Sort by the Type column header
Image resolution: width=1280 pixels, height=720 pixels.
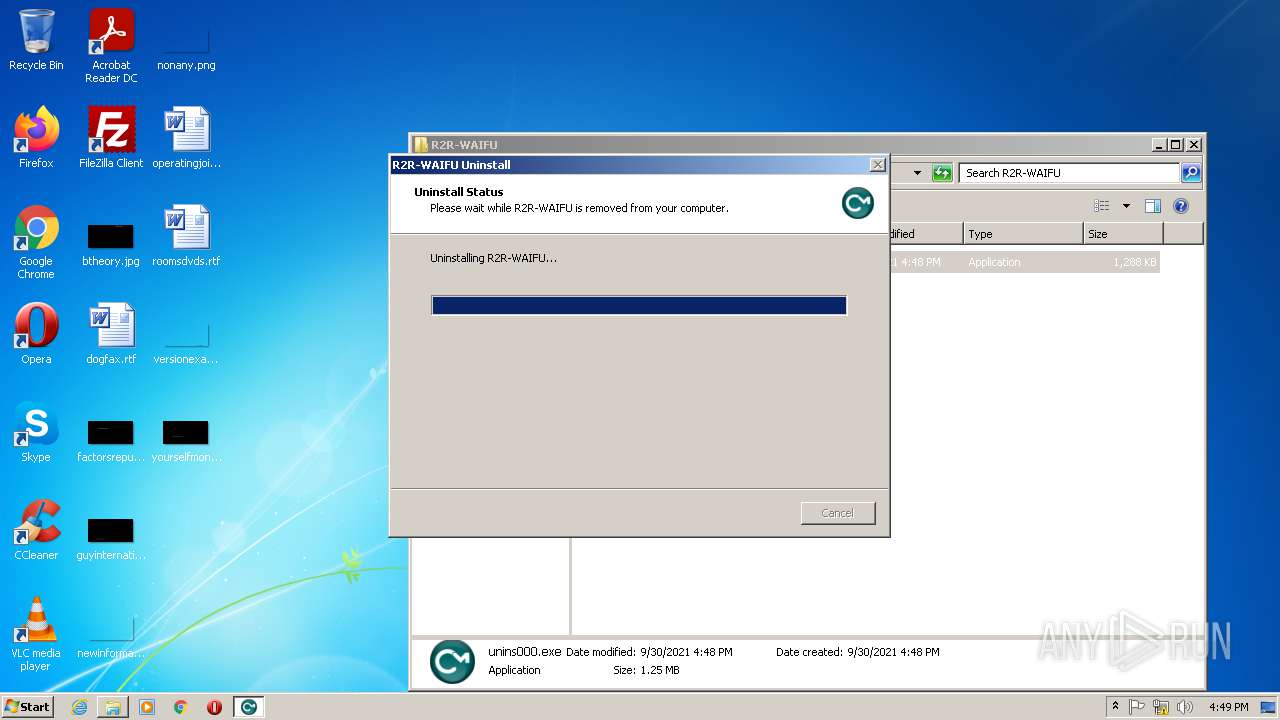1023,234
